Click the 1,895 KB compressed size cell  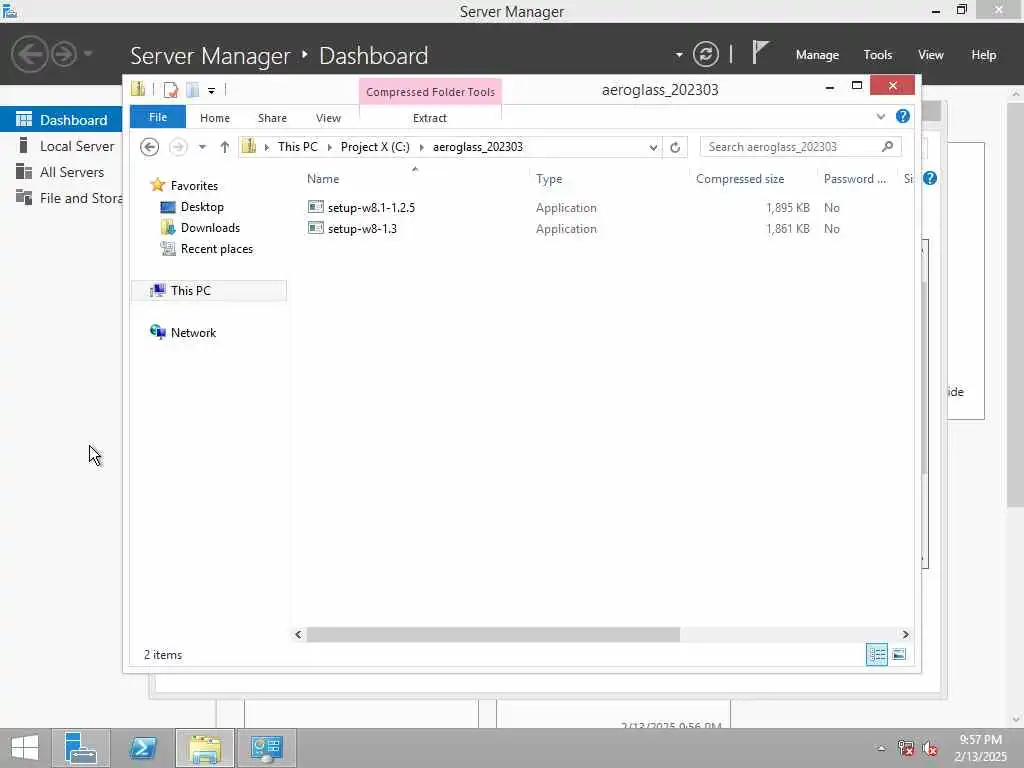click(x=788, y=208)
